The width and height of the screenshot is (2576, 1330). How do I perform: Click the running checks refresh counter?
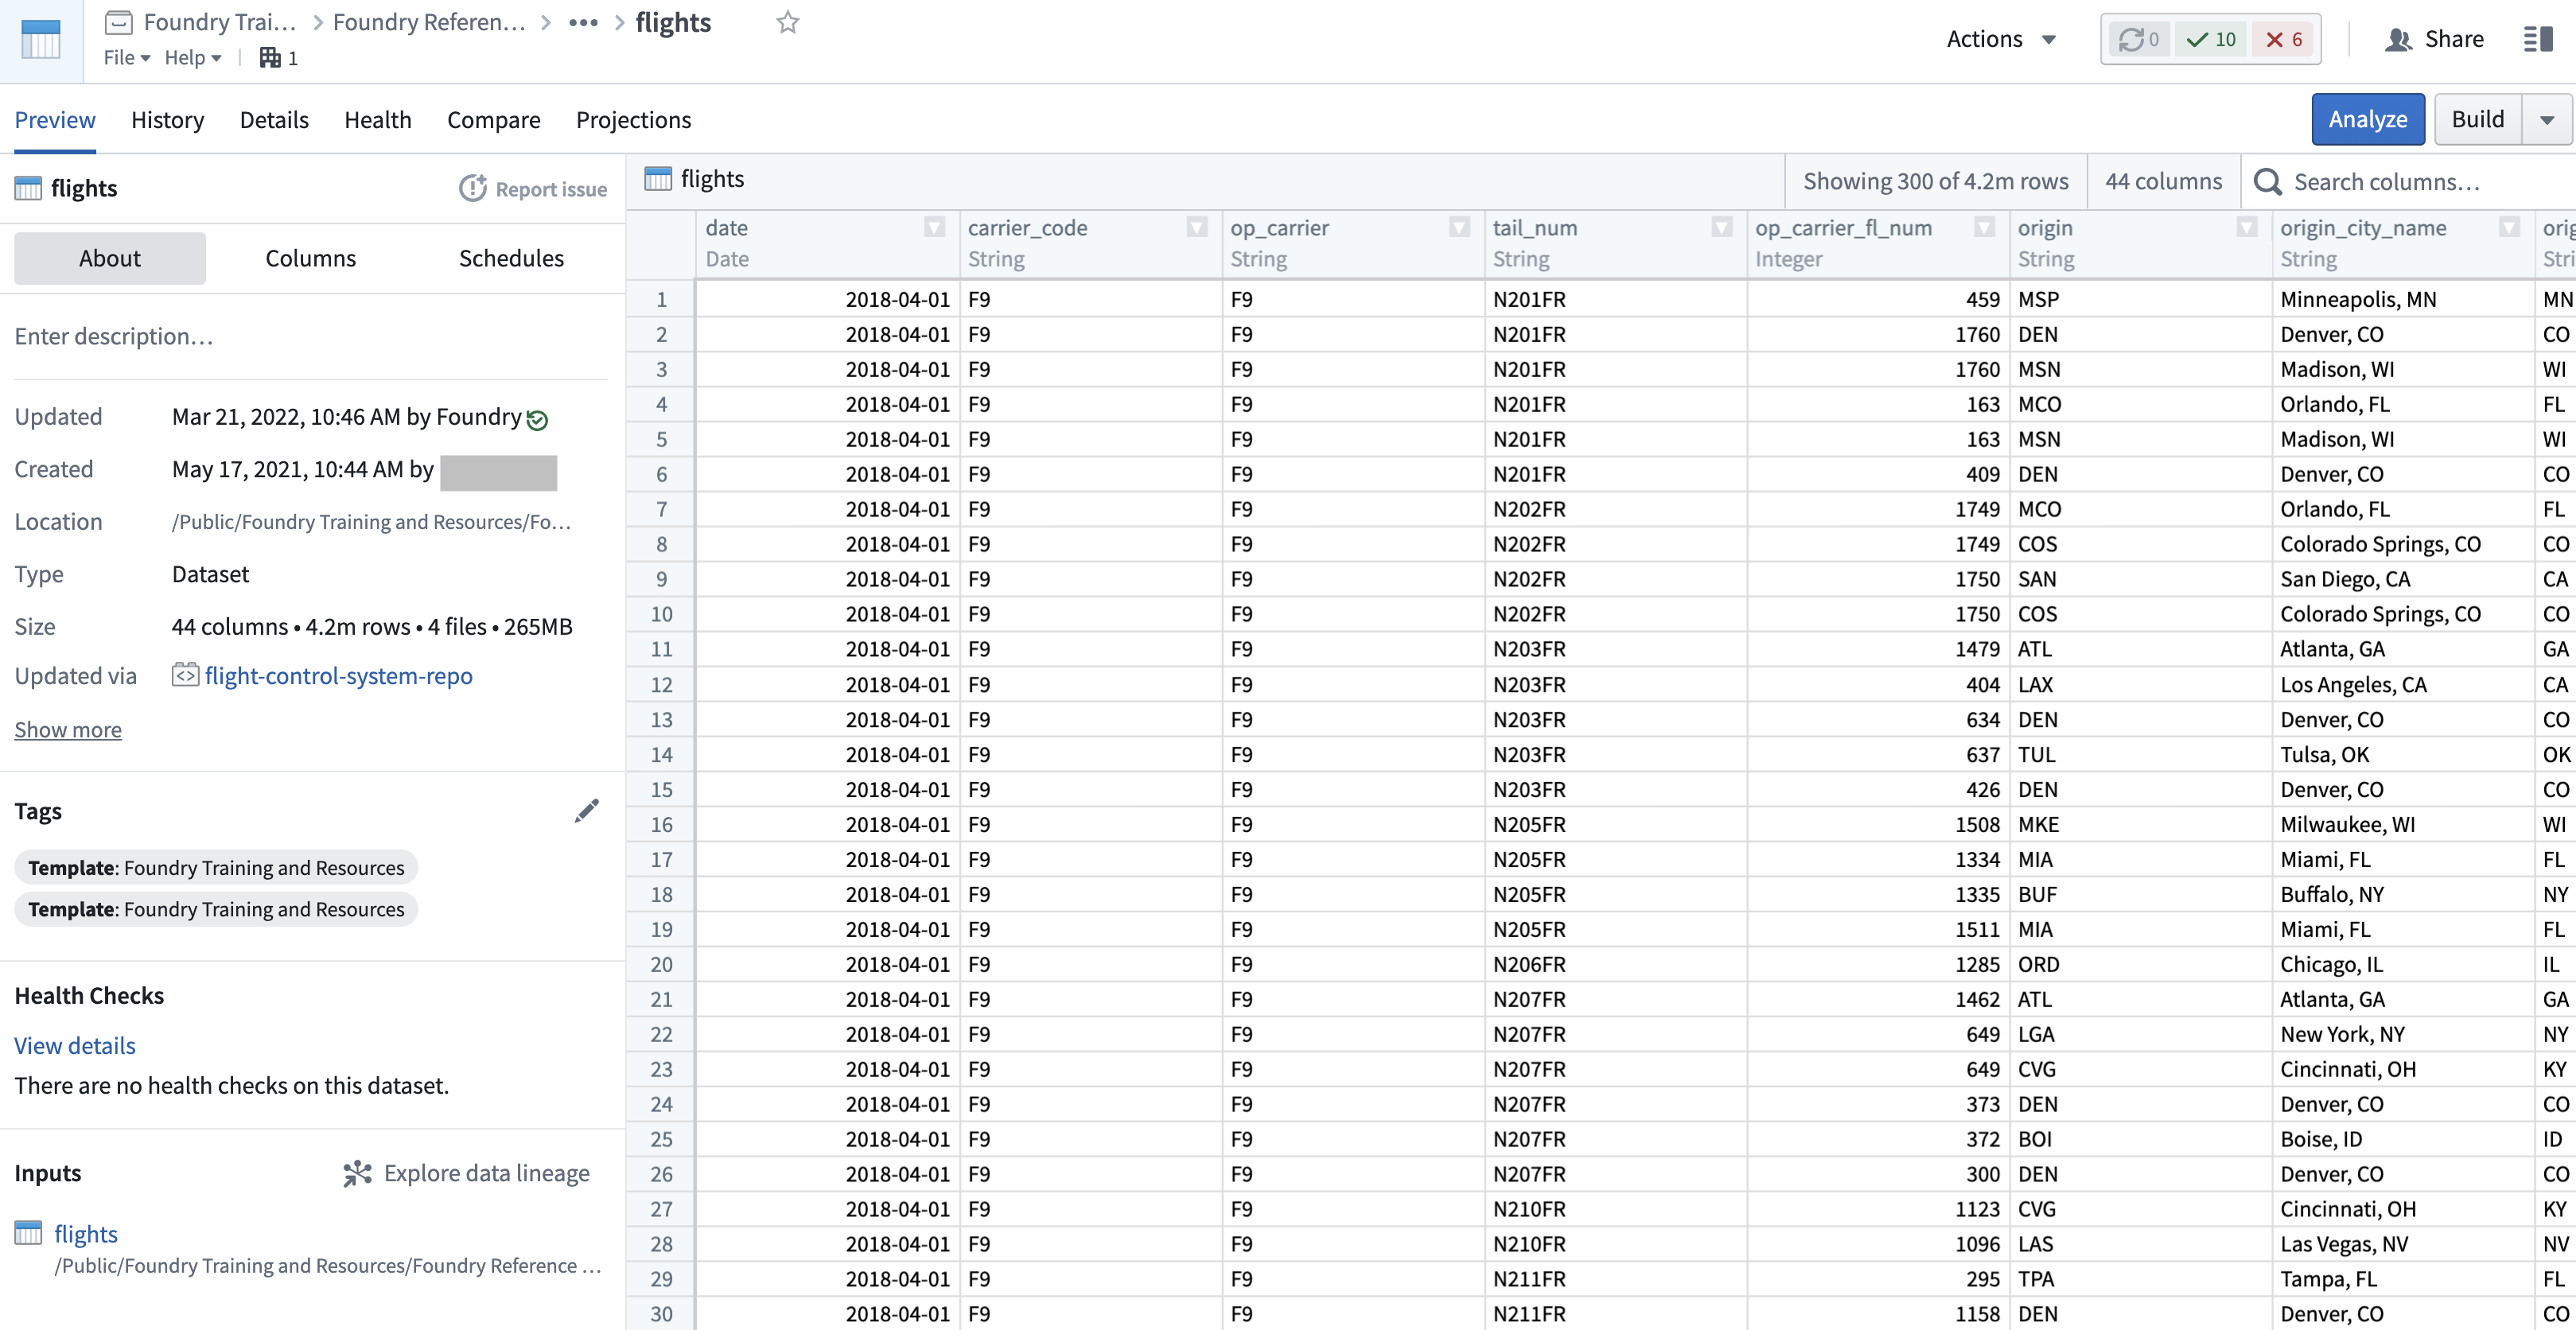(x=2139, y=39)
